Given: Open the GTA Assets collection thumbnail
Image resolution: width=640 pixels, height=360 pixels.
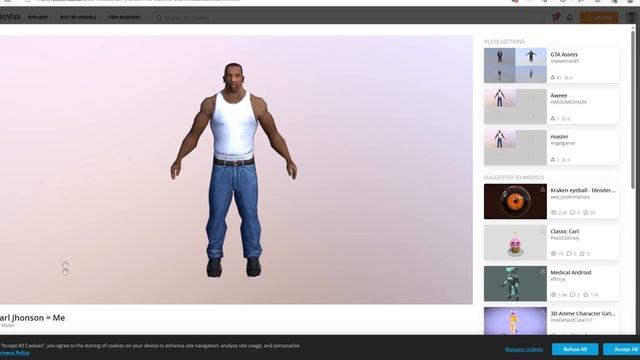Looking at the screenshot, I should point(515,65).
